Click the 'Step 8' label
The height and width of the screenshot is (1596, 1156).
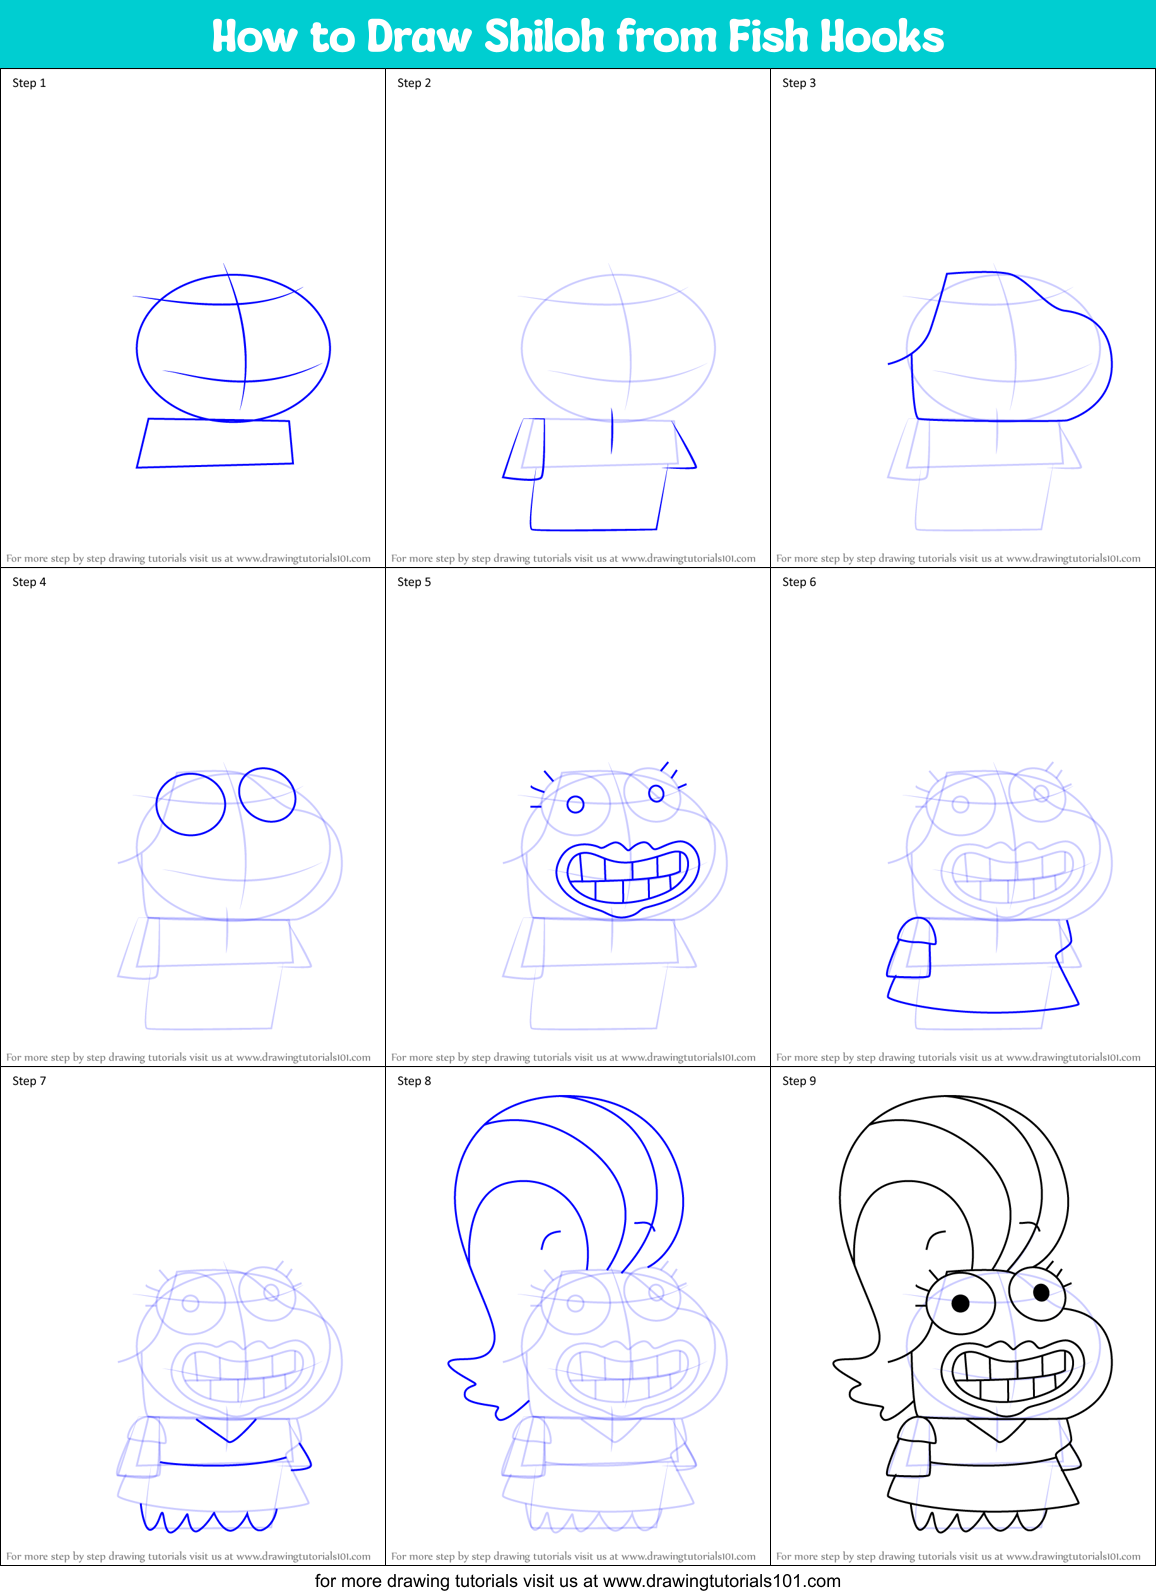414,1081
